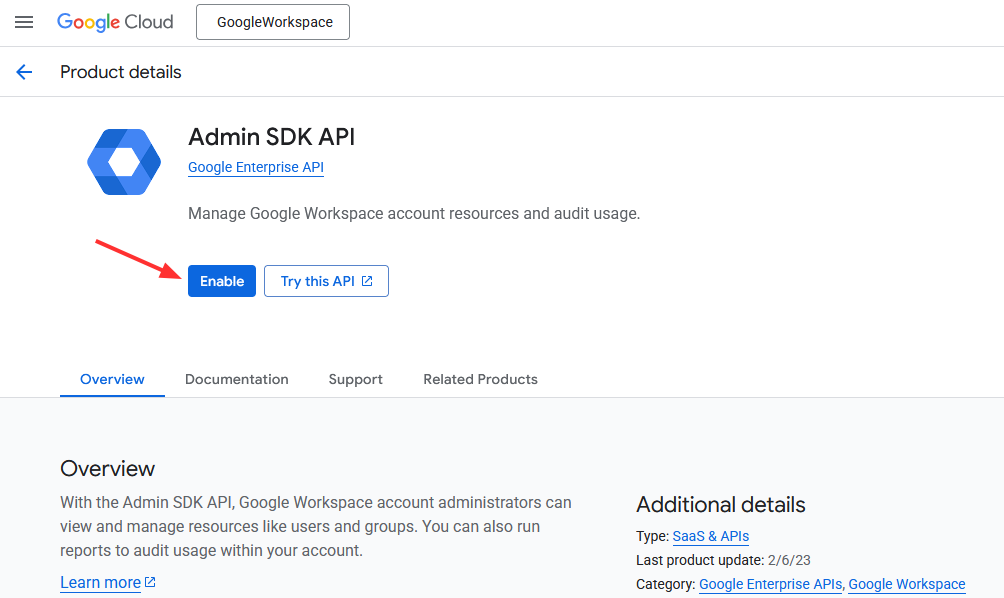1004x598 pixels.
Task: Click the Admin SDK API heading
Action: (x=271, y=137)
